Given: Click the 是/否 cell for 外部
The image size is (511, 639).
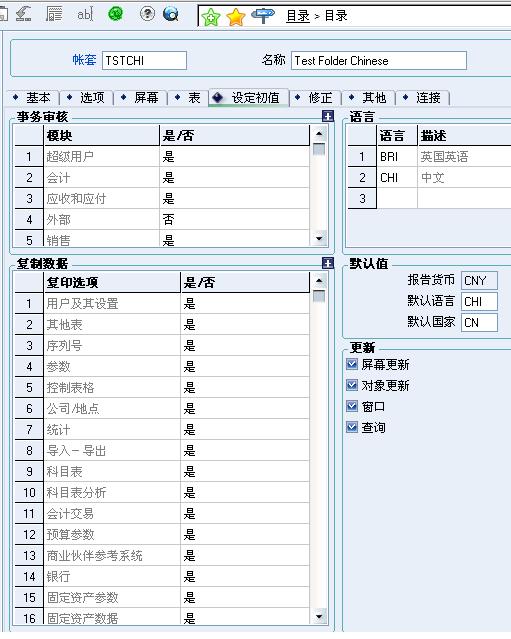Looking at the screenshot, I should click(x=234, y=220).
